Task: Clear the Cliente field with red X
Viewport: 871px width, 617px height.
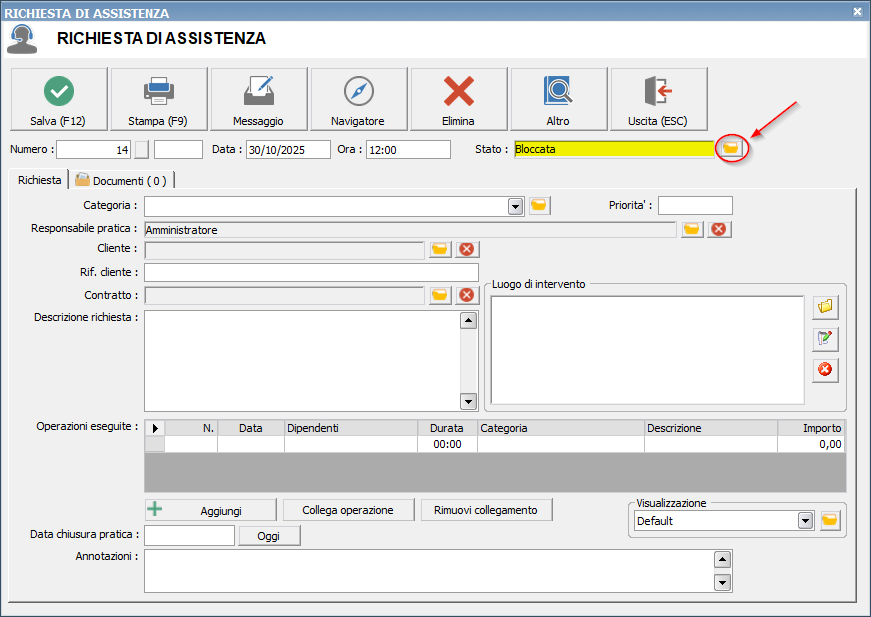Action: click(466, 250)
